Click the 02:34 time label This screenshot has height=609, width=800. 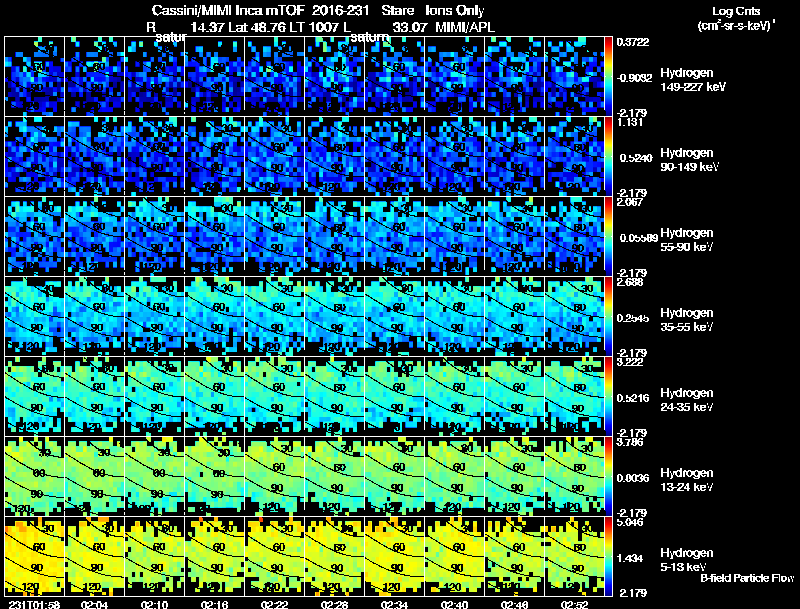click(x=394, y=604)
